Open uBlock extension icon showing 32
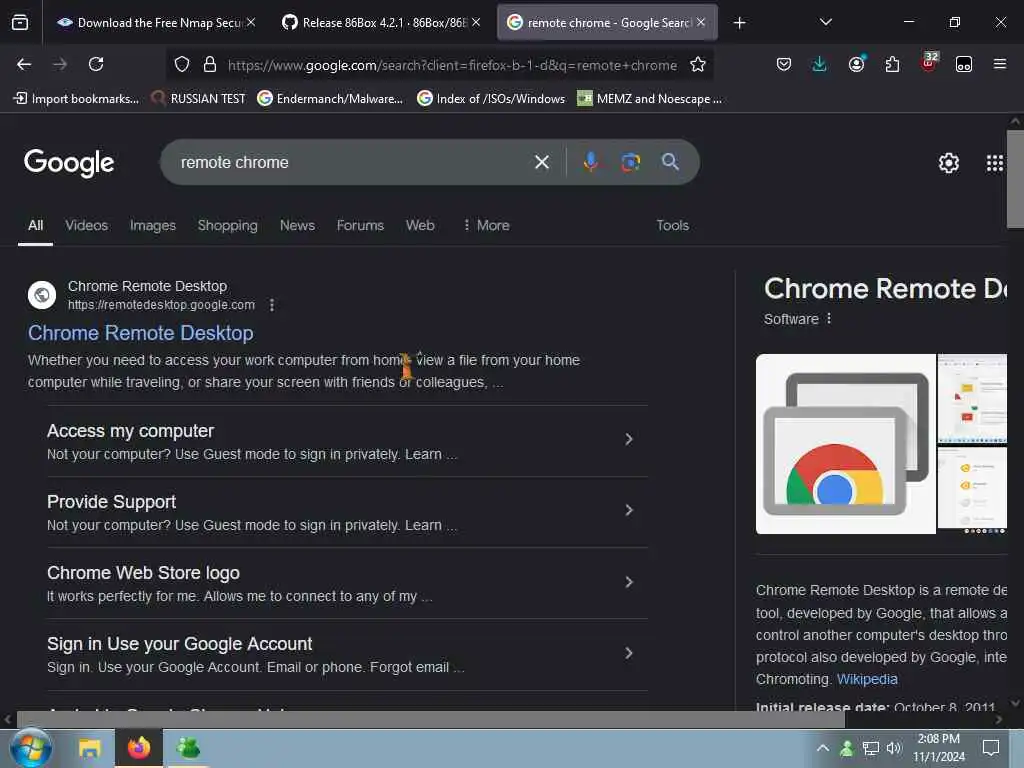This screenshot has width=1024, height=768. 929,62
